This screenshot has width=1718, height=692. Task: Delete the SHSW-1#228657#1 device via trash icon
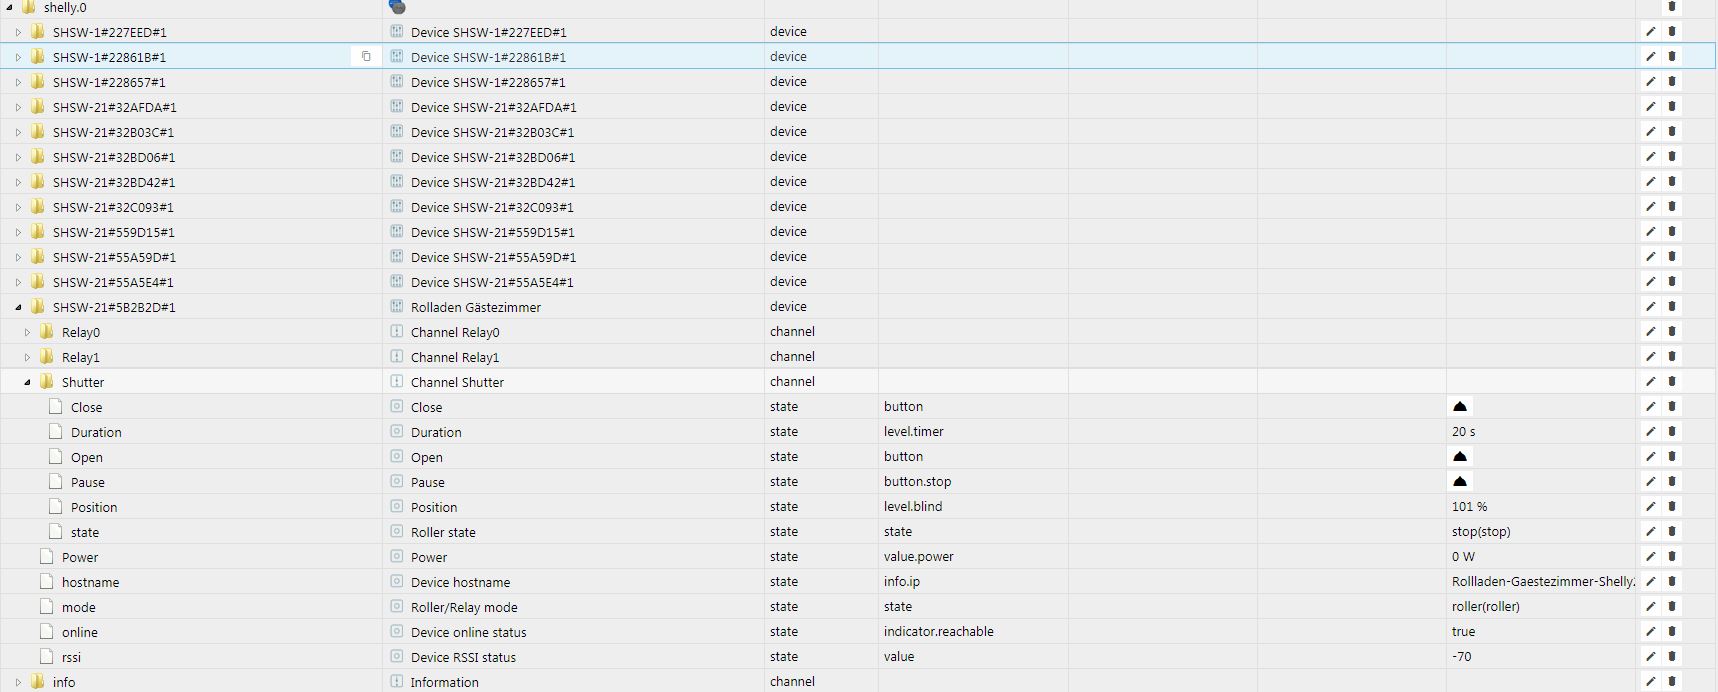[1671, 82]
